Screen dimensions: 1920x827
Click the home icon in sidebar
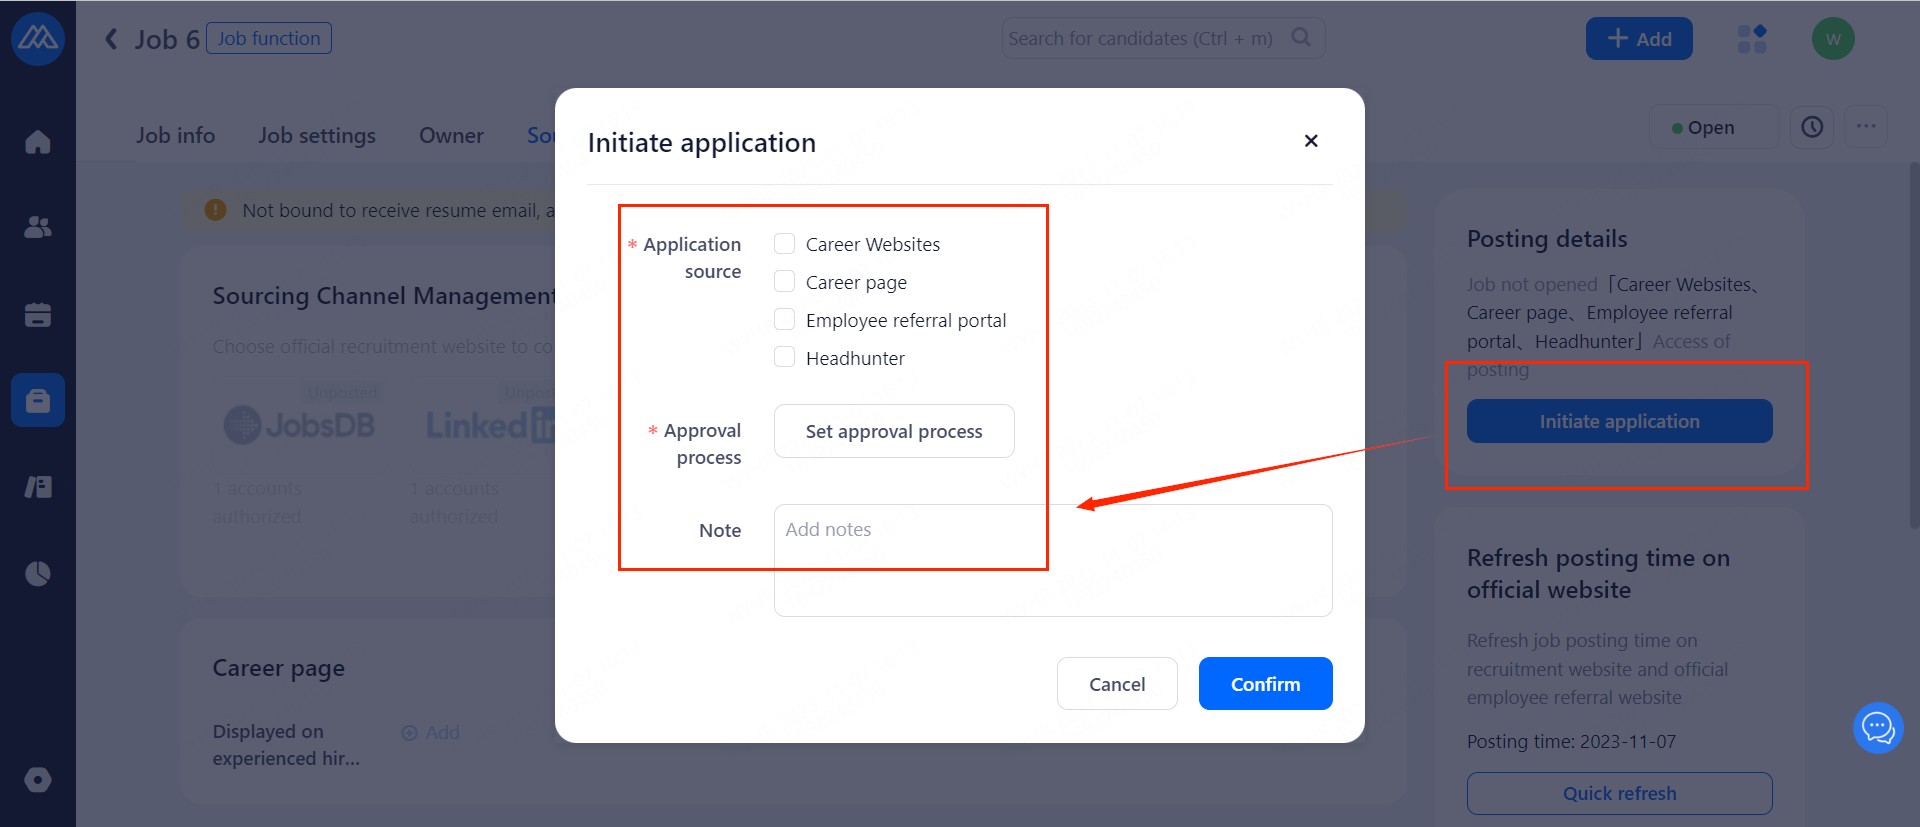click(x=38, y=142)
